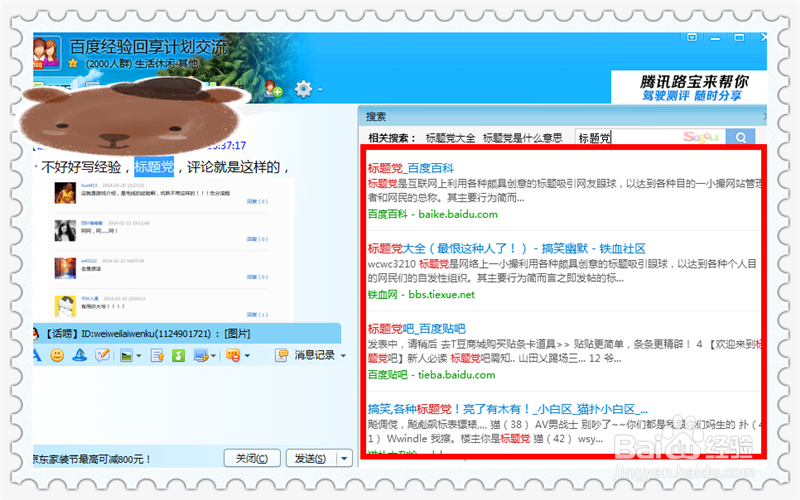This screenshot has width=800, height=500.
Task: Click highlighted word 标题党 in chat message
Action: (154, 167)
